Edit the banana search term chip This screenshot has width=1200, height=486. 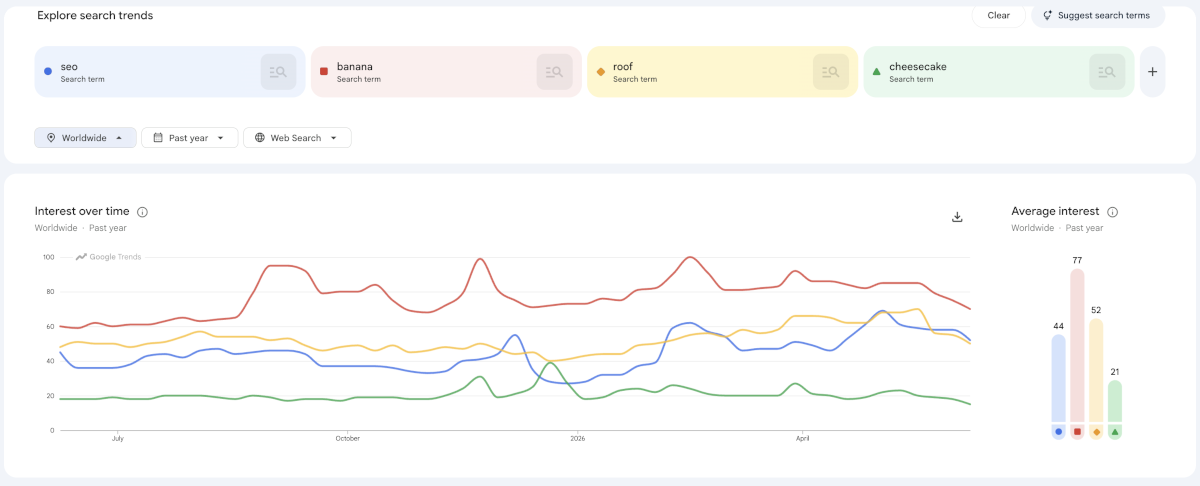click(447, 72)
